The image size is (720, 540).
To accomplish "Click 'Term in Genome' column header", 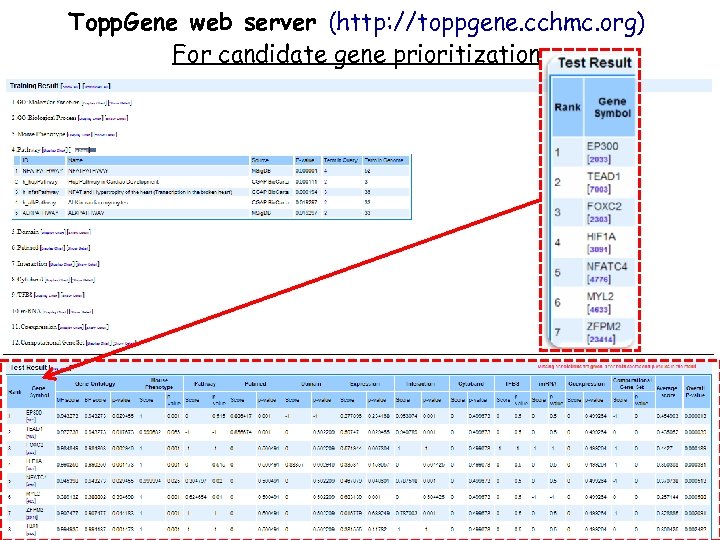I will click(x=384, y=160).
